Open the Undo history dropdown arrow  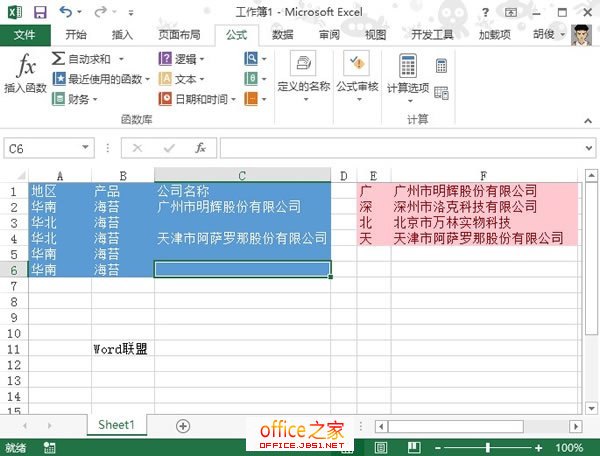[x=80, y=12]
